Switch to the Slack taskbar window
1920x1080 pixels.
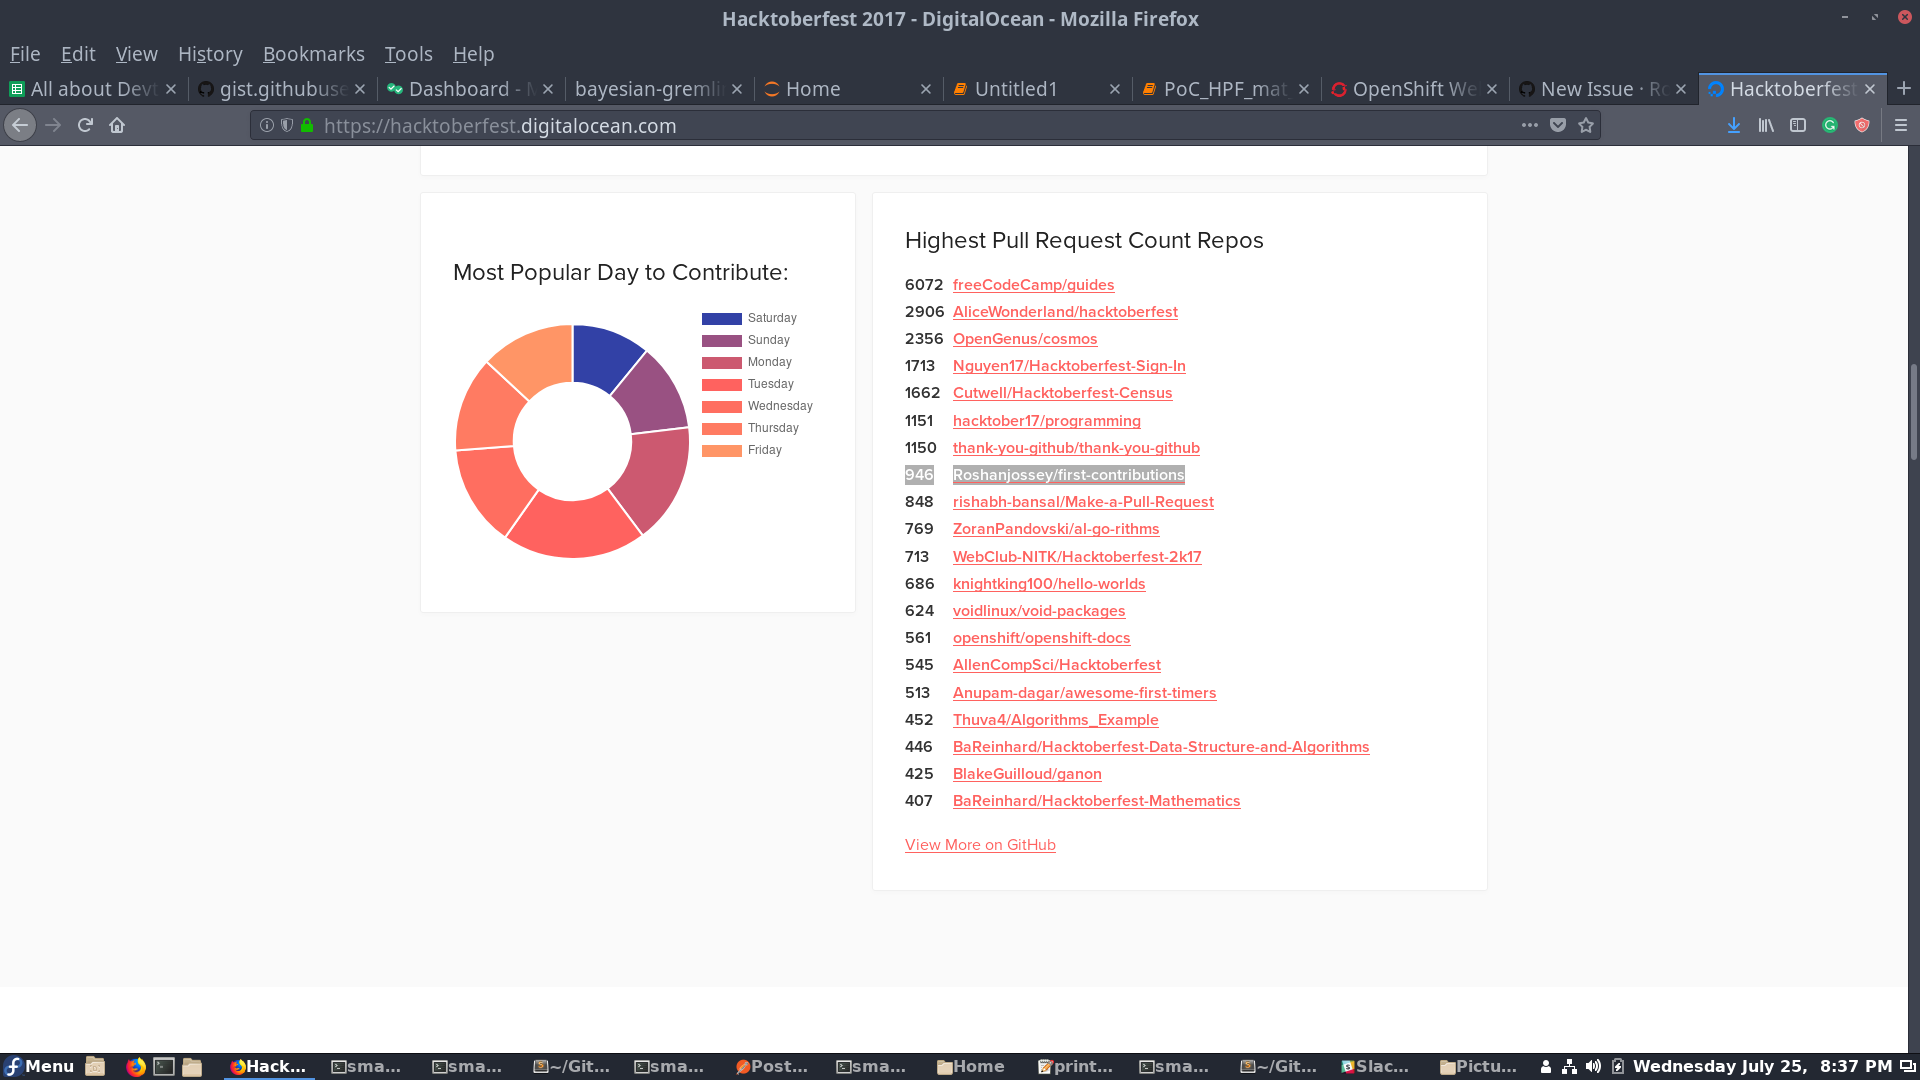(1375, 1066)
